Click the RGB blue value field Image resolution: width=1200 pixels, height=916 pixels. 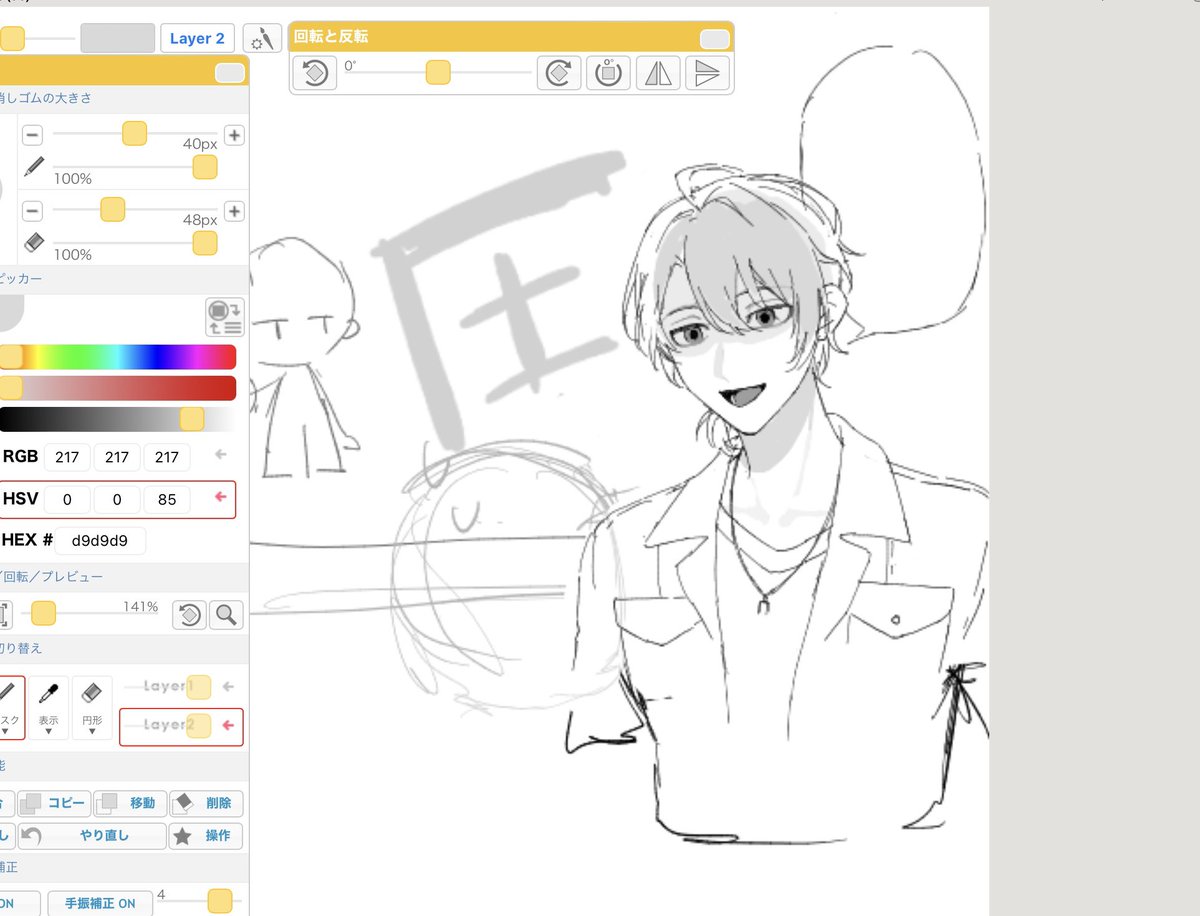[x=167, y=457]
